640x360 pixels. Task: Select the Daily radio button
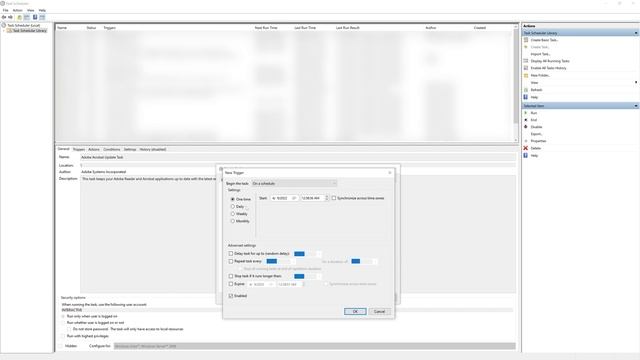(x=233, y=207)
